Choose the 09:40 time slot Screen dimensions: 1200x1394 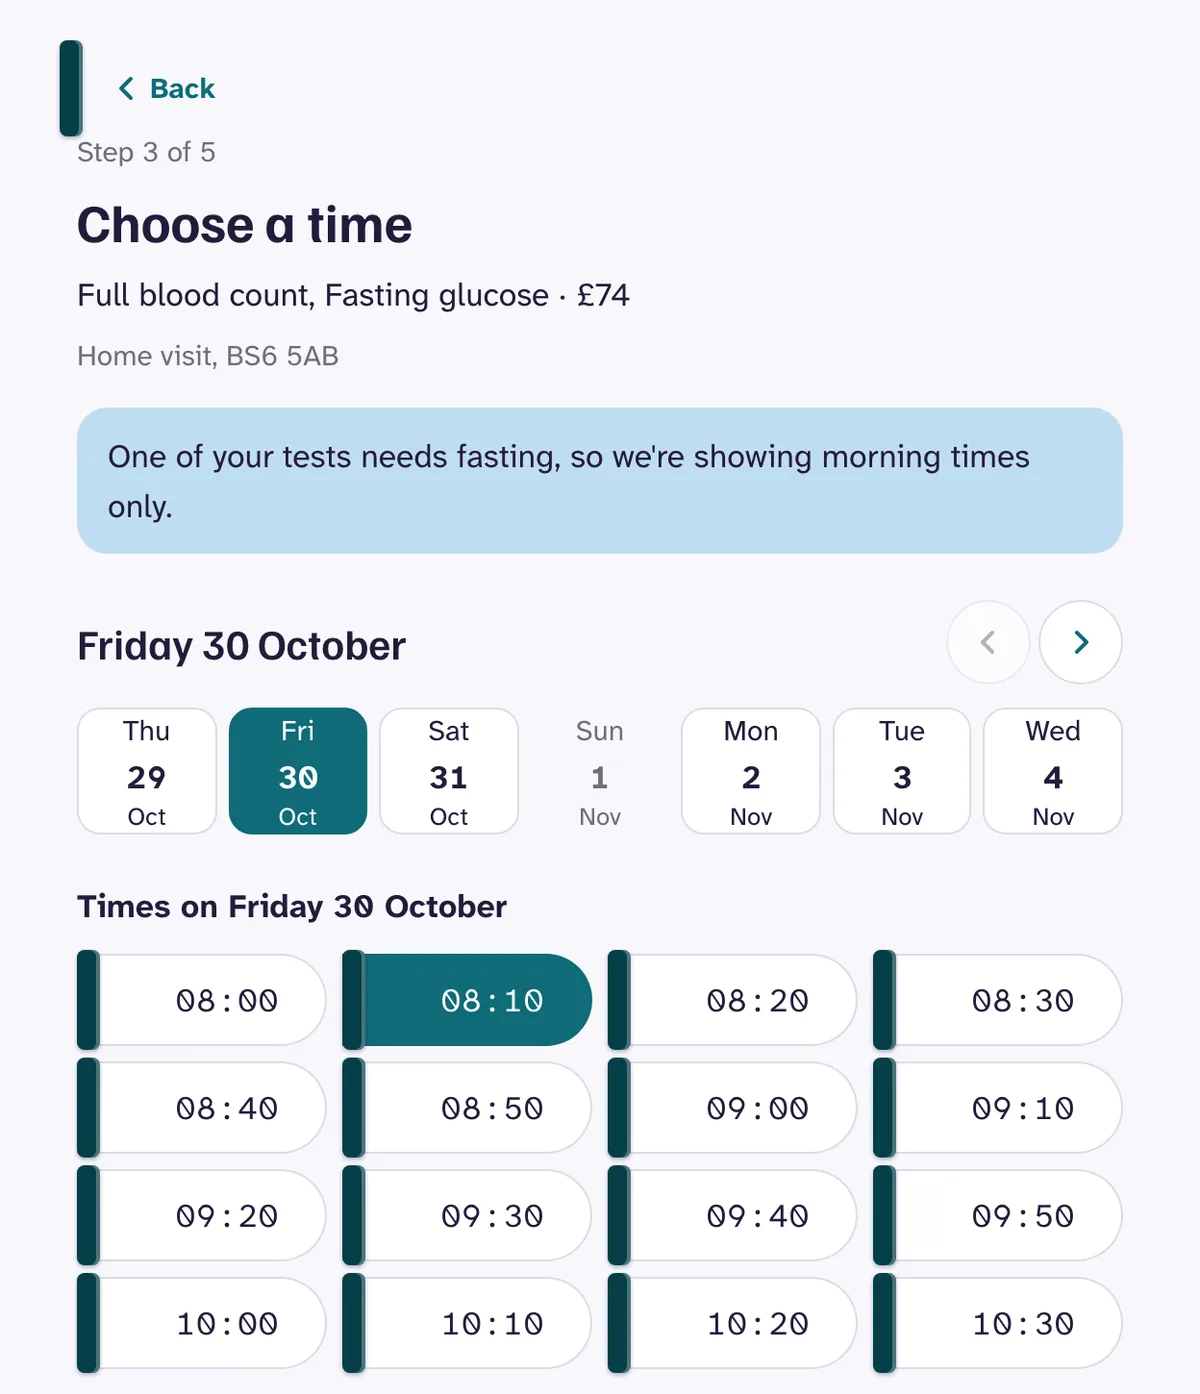733,1216
